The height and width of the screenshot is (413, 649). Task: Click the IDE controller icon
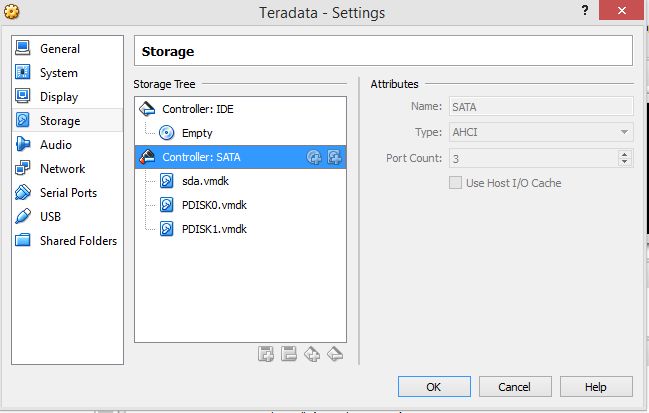point(147,109)
